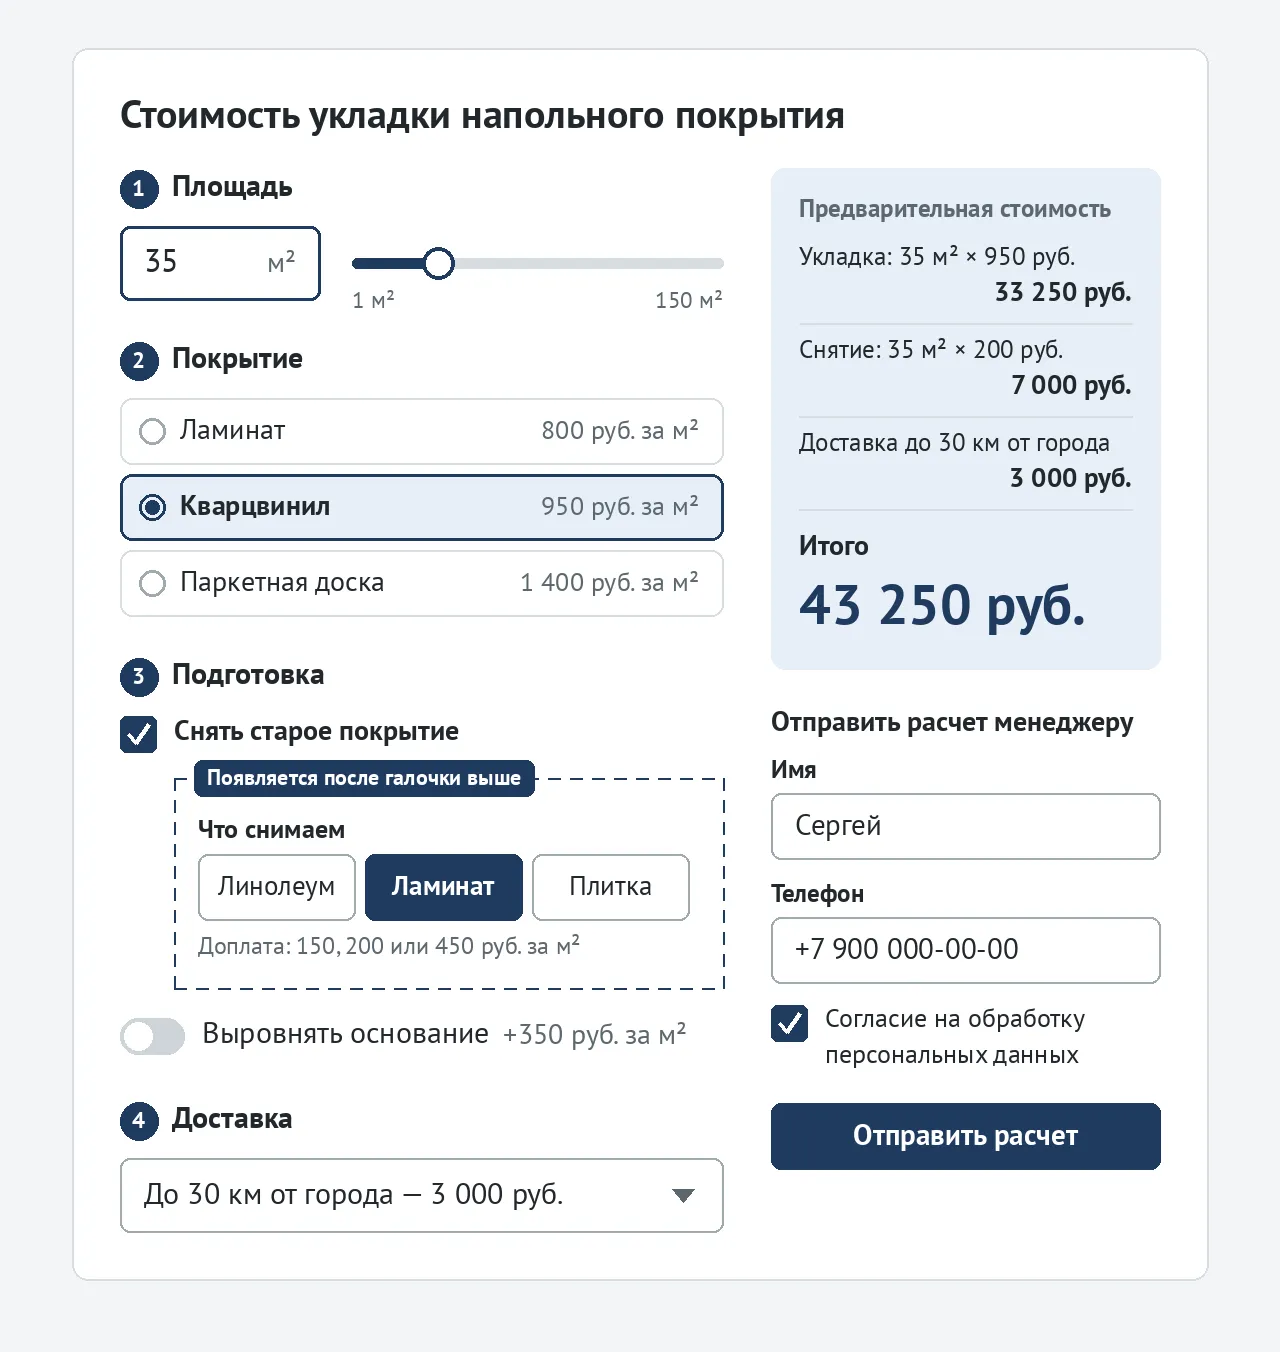This screenshot has width=1280, height=1352.
Task: Choose Линолеум as the covering to remove
Action: coord(277,887)
